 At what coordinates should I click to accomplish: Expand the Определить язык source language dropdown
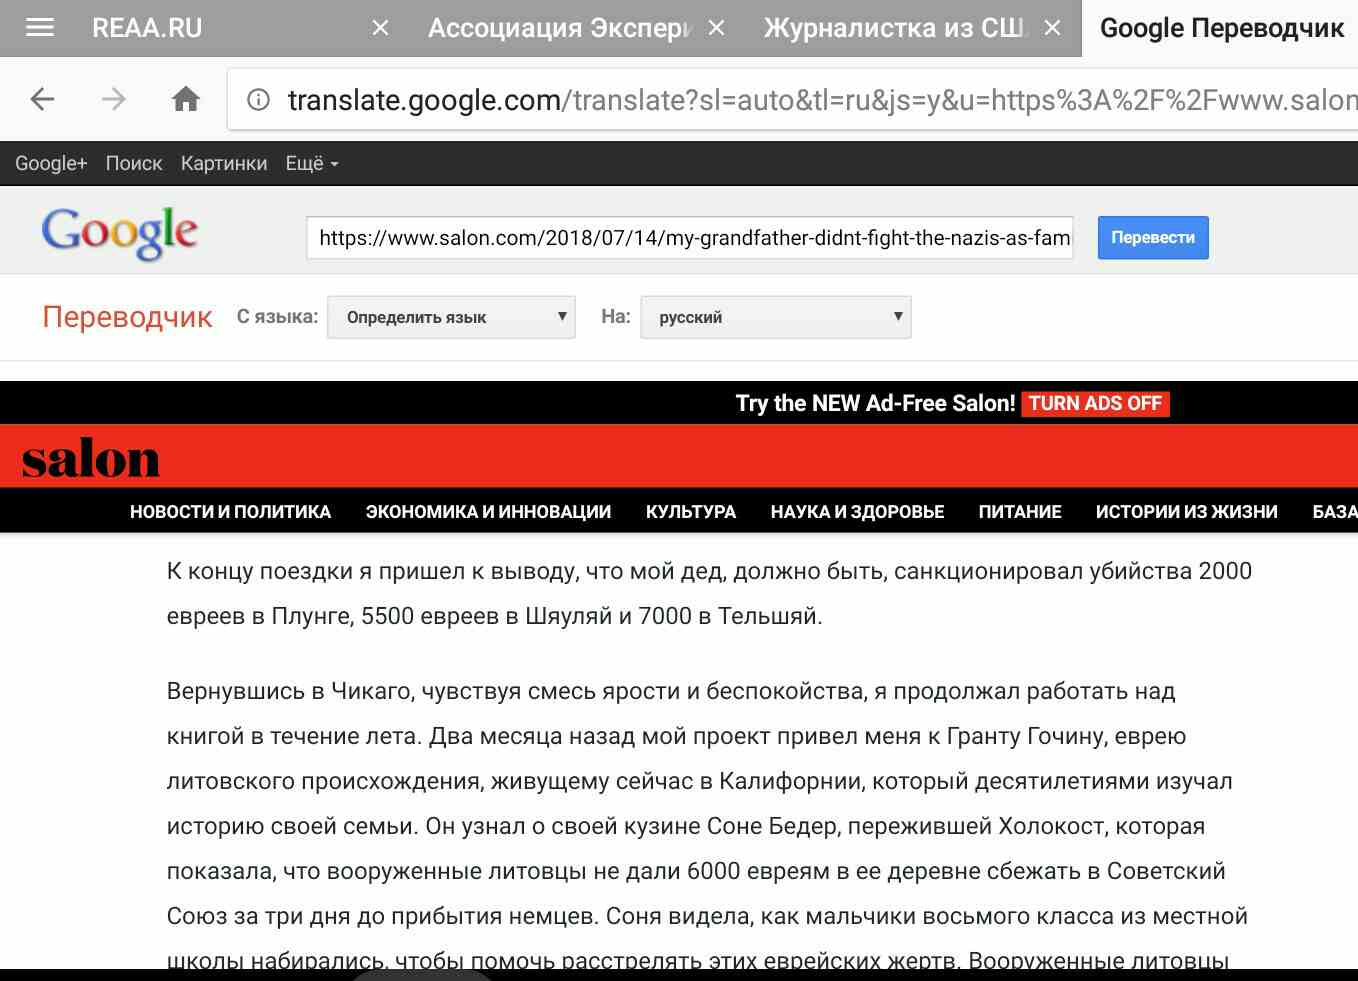[451, 317]
